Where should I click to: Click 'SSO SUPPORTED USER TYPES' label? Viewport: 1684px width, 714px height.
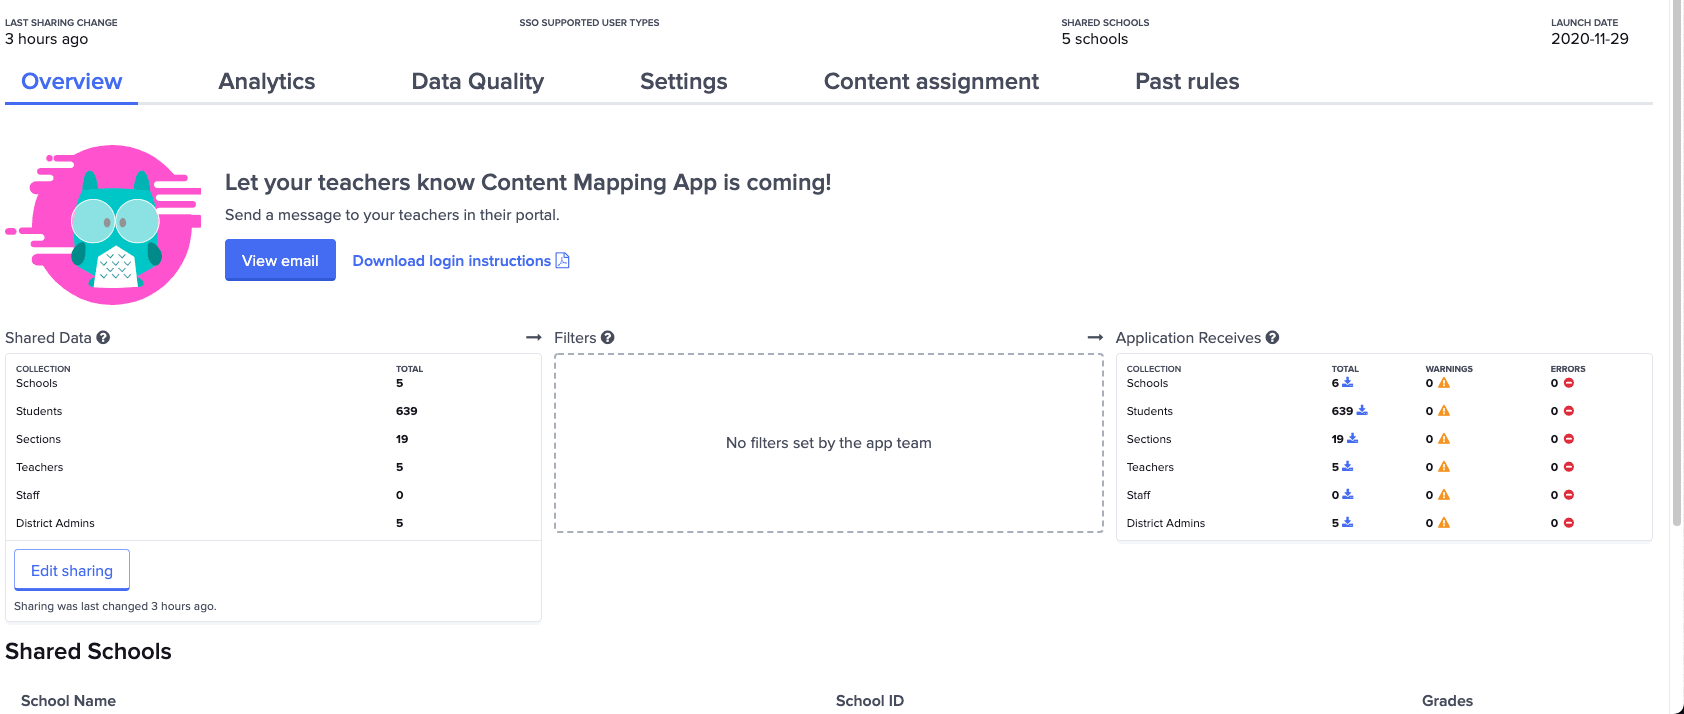pos(589,23)
